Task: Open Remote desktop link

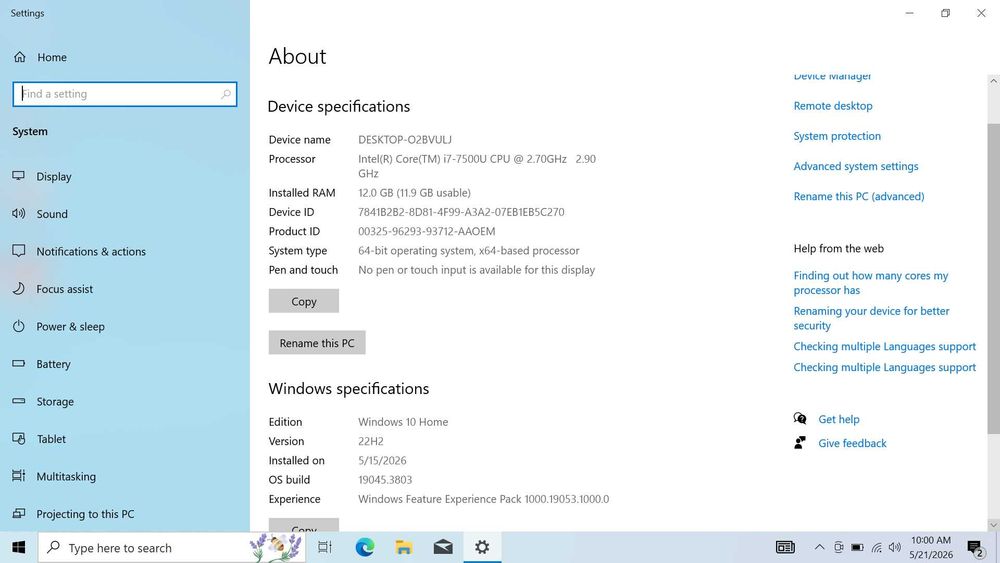Action: click(833, 106)
